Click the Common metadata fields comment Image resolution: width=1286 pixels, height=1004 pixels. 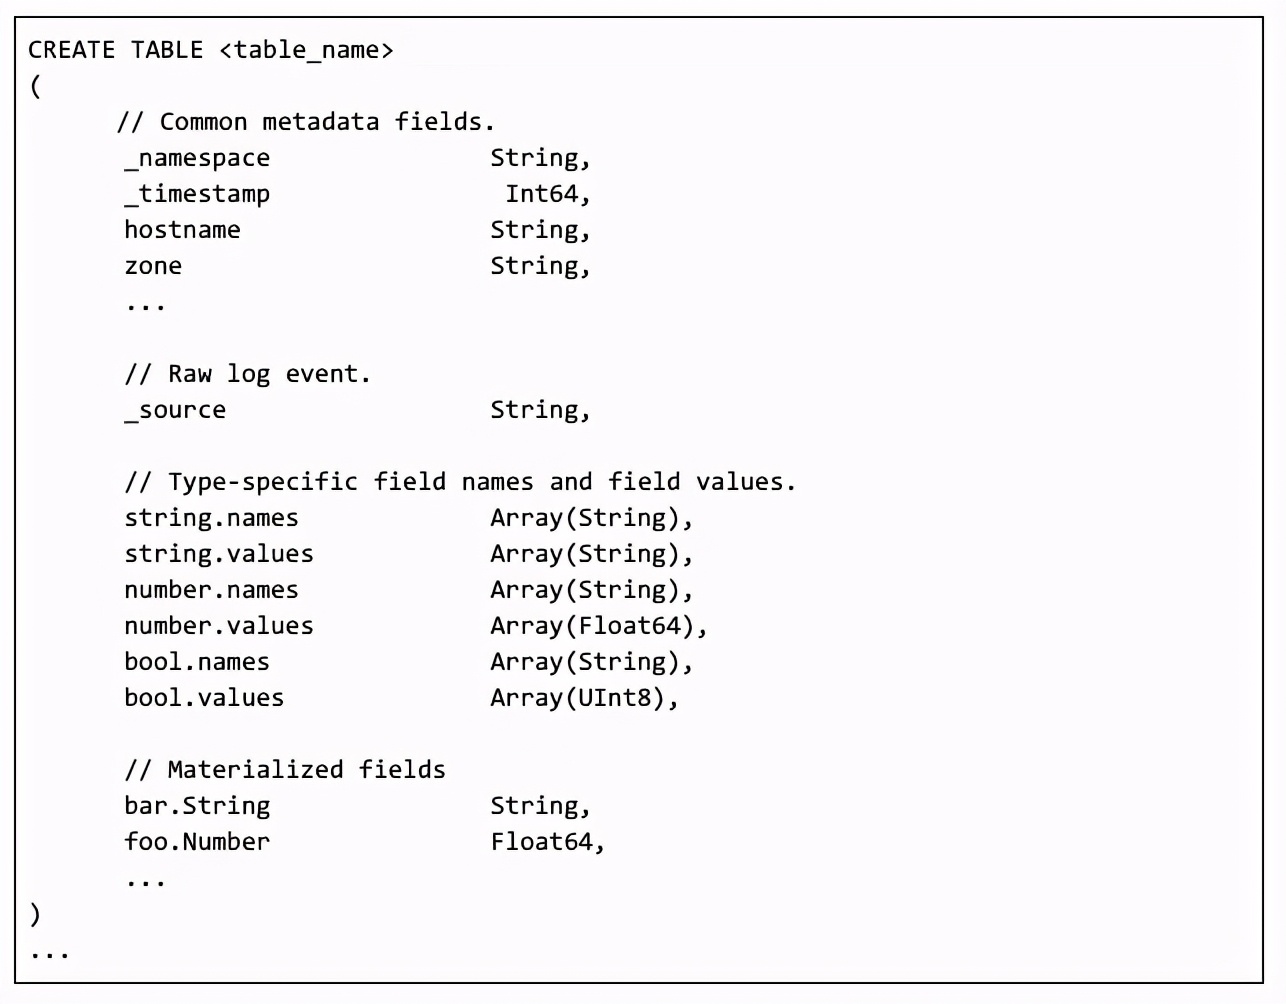[x=306, y=122]
